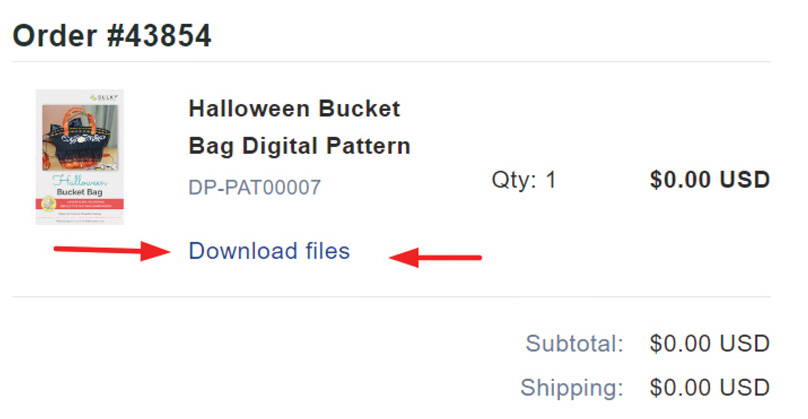Click the gold seal badge on the cover
808x419 pixels.
pos(48,204)
